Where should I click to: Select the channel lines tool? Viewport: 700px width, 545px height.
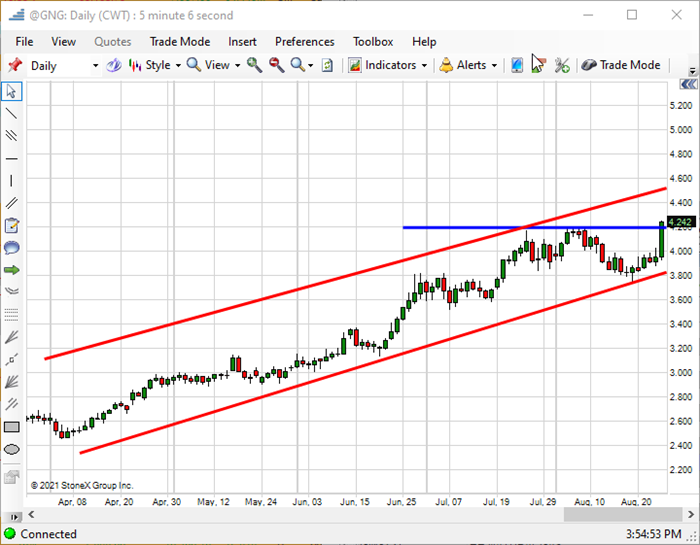point(11,203)
